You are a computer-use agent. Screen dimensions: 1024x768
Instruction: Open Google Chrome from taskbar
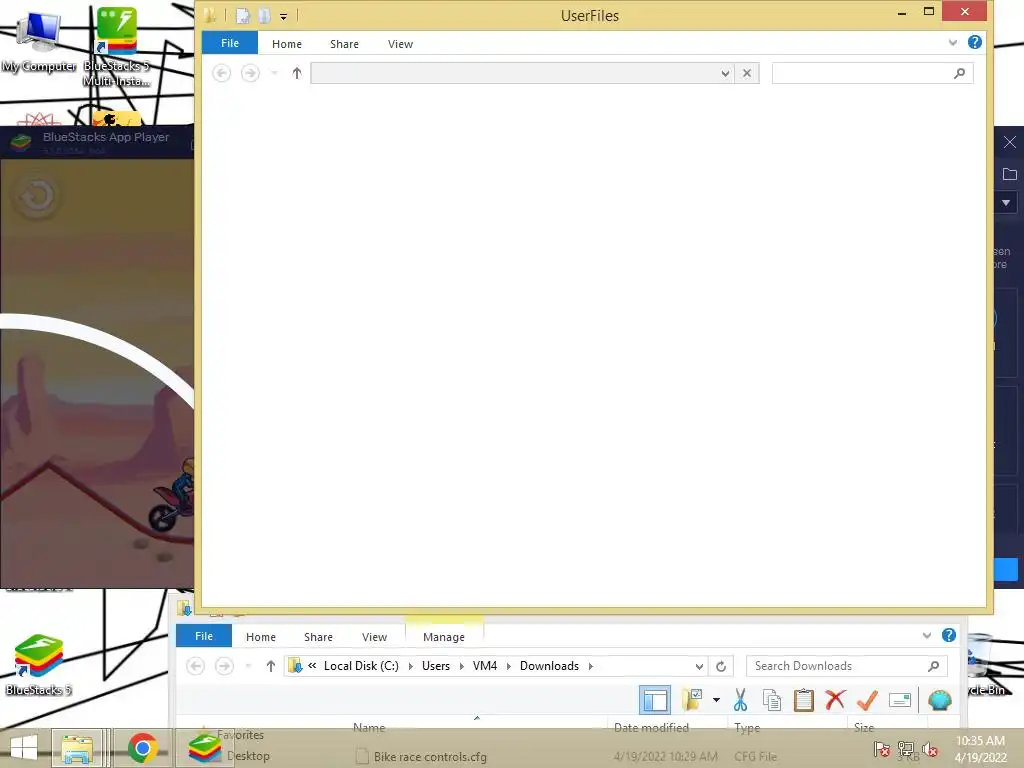pyautogui.click(x=142, y=748)
